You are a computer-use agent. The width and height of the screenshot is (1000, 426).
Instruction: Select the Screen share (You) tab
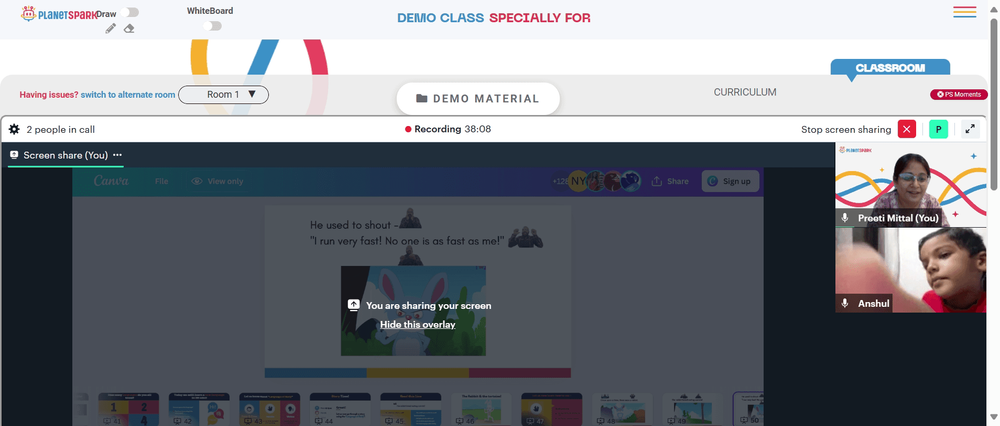tap(65, 155)
